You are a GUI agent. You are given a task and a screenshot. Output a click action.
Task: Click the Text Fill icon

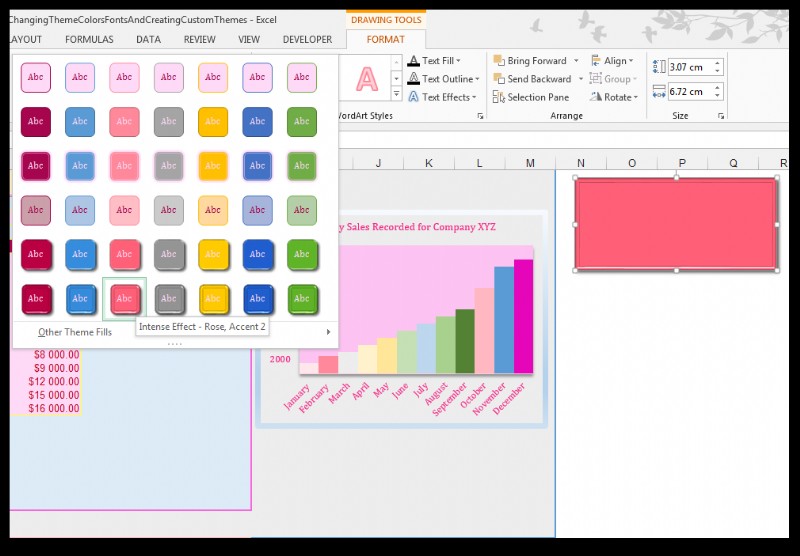pyautogui.click(x=413, y=61)
